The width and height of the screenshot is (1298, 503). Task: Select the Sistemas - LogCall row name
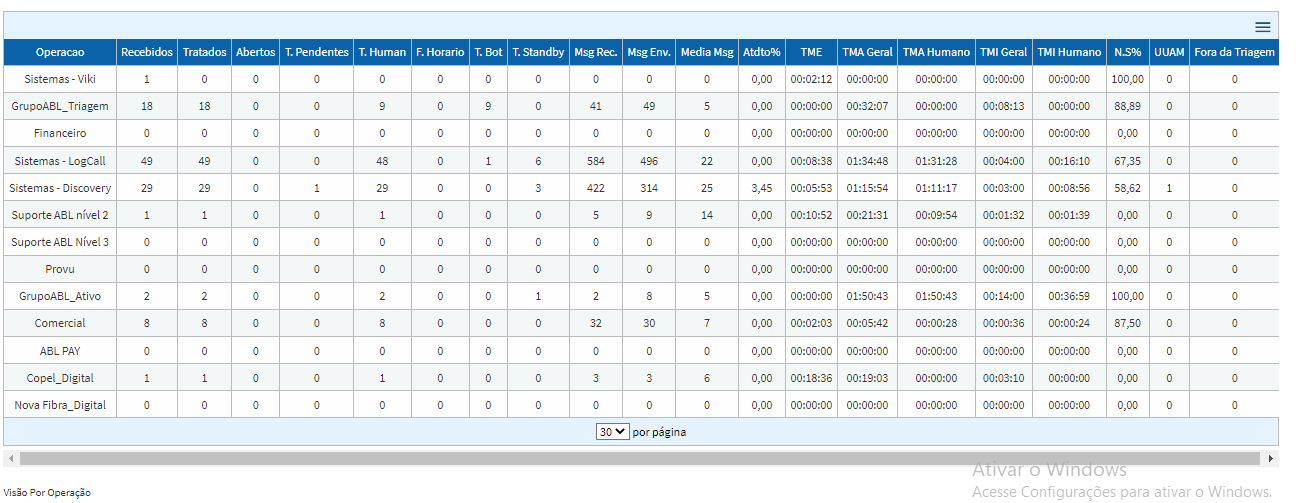(x=60, y=161)
